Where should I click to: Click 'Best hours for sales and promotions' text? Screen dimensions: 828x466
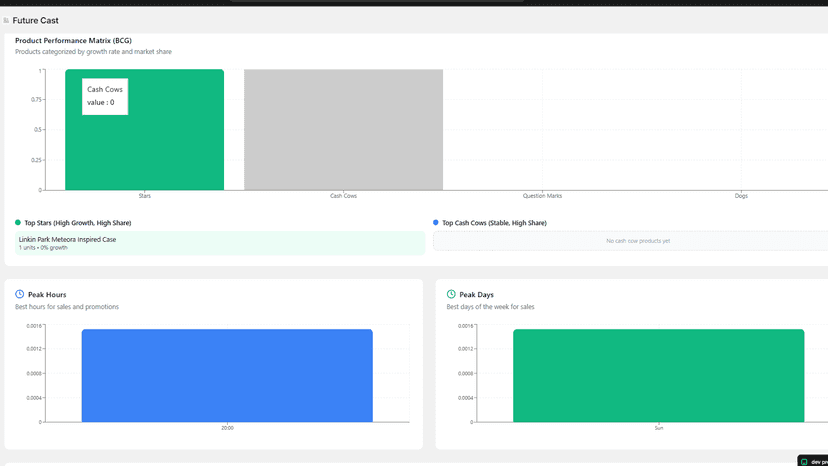[67, 307]
